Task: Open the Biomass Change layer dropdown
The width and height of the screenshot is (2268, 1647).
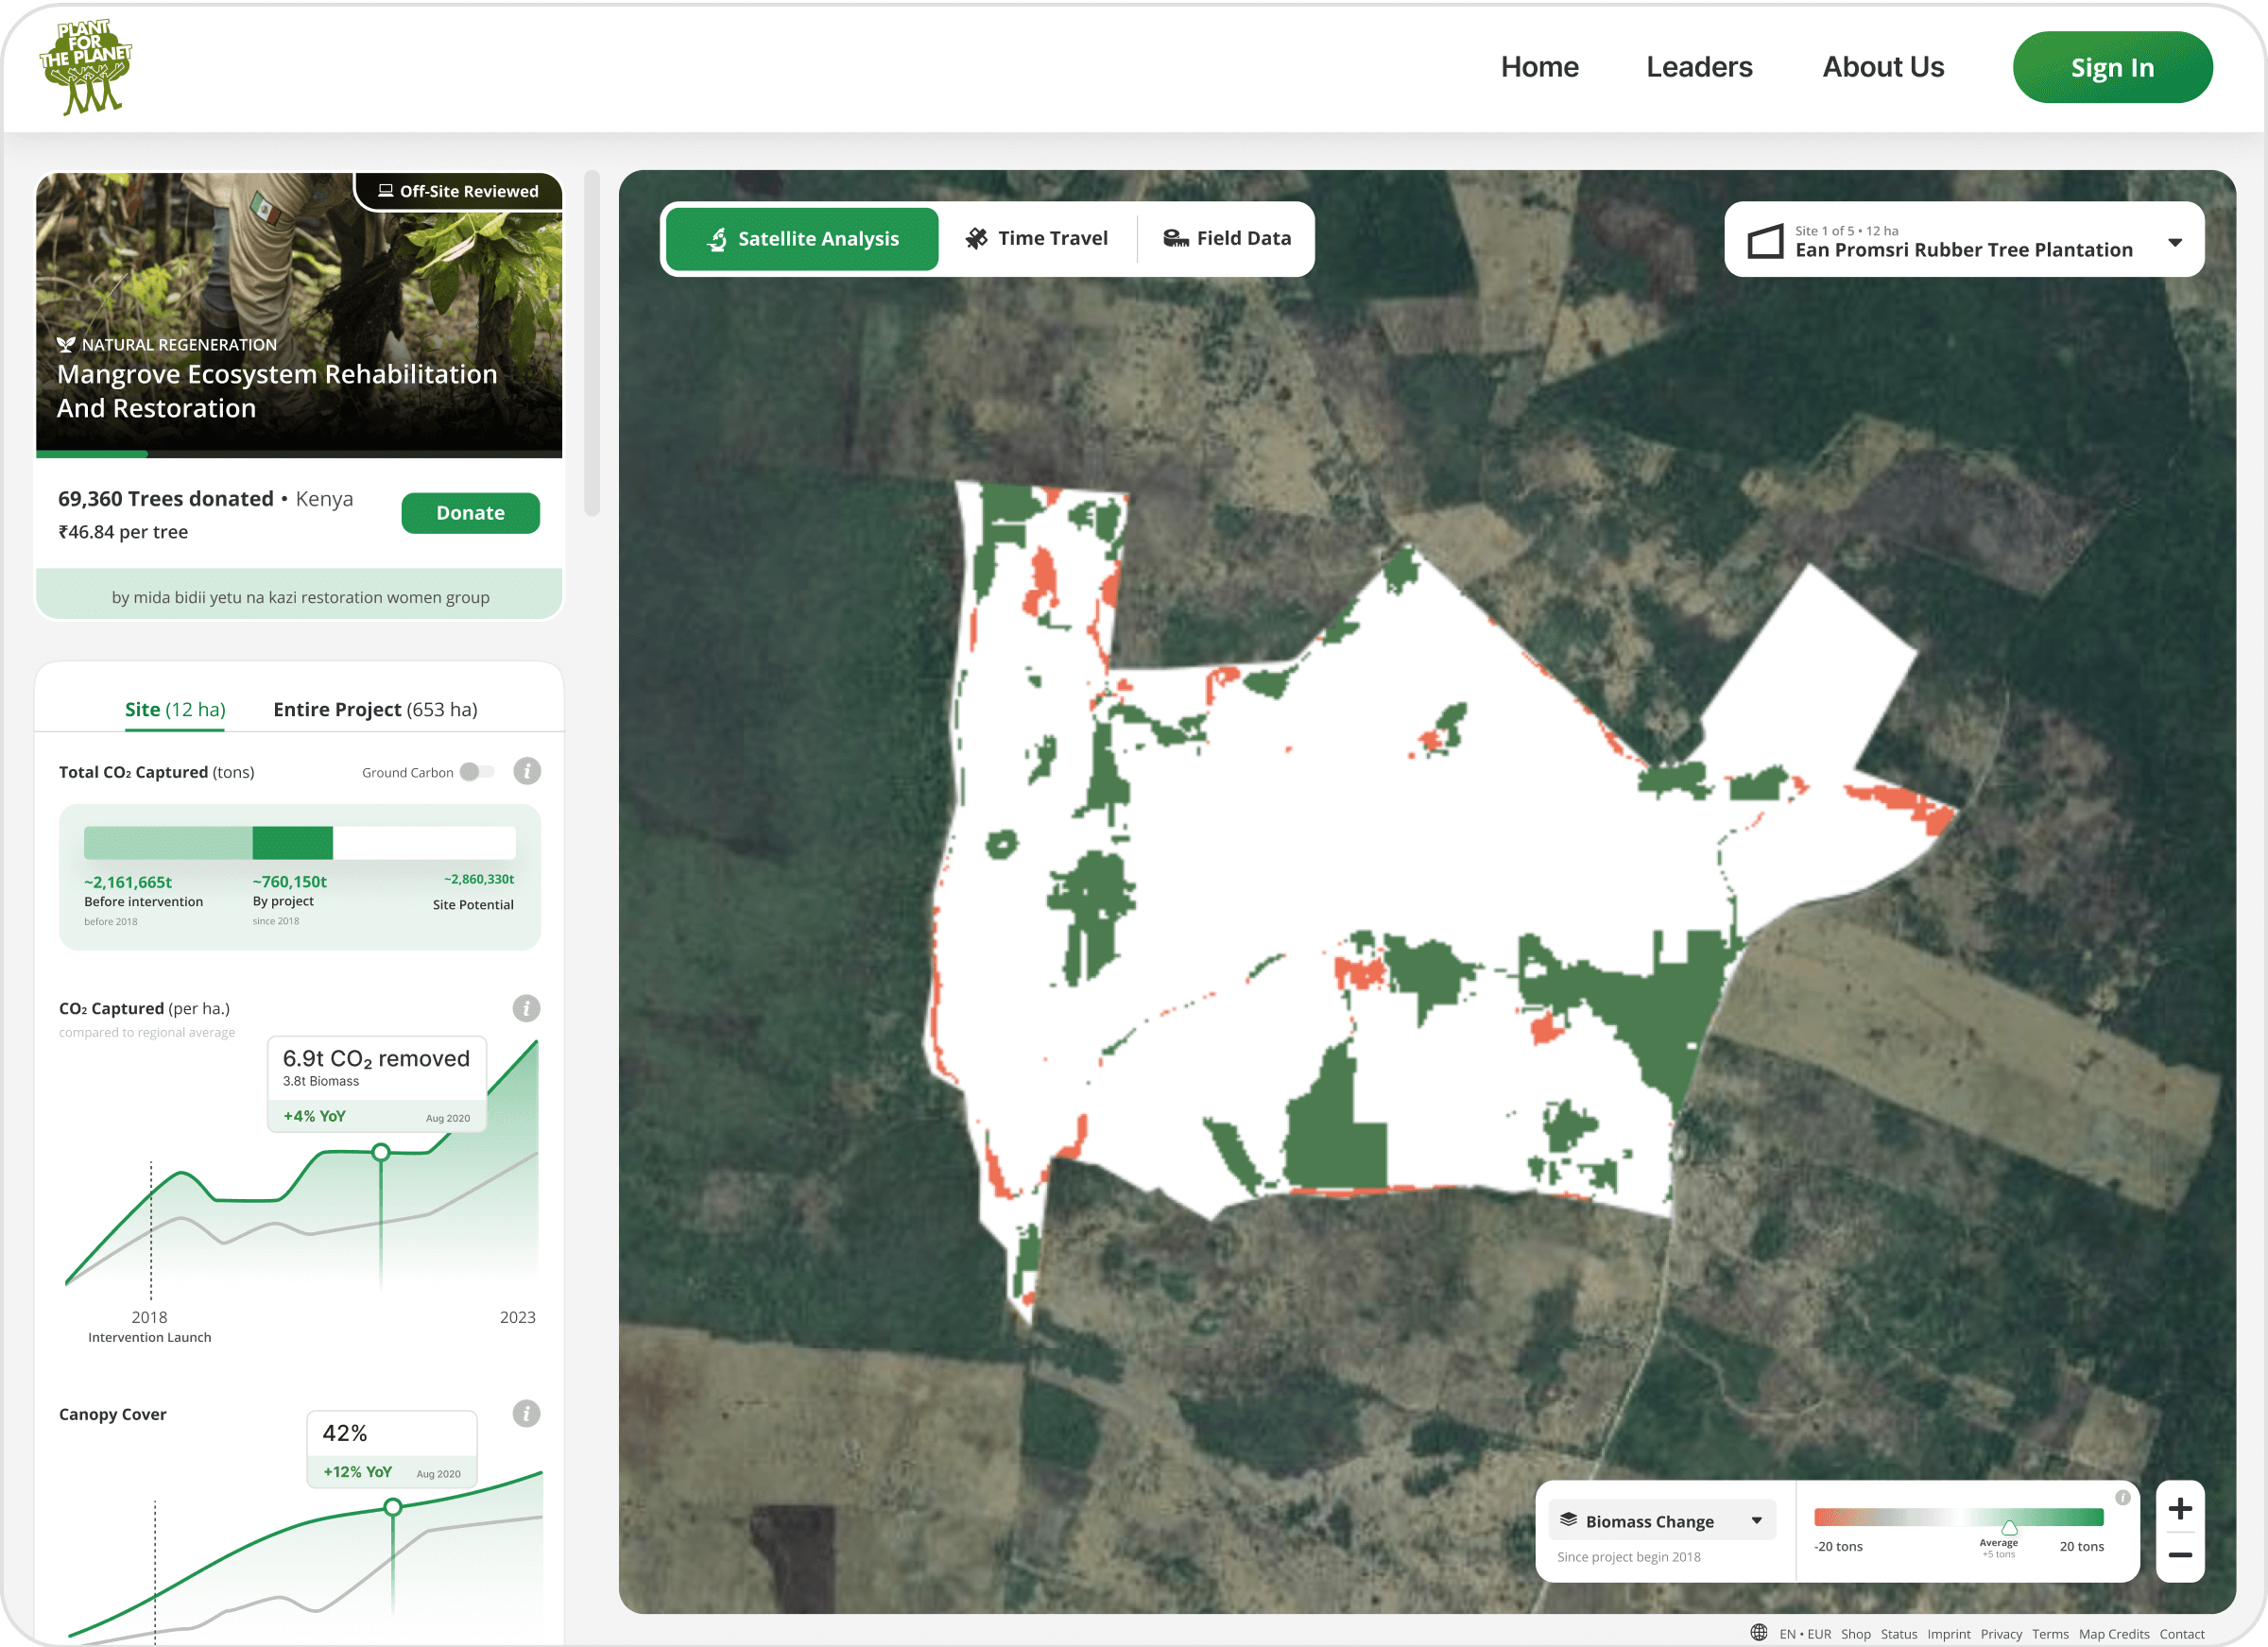Action: (x=1663, y=1520)
